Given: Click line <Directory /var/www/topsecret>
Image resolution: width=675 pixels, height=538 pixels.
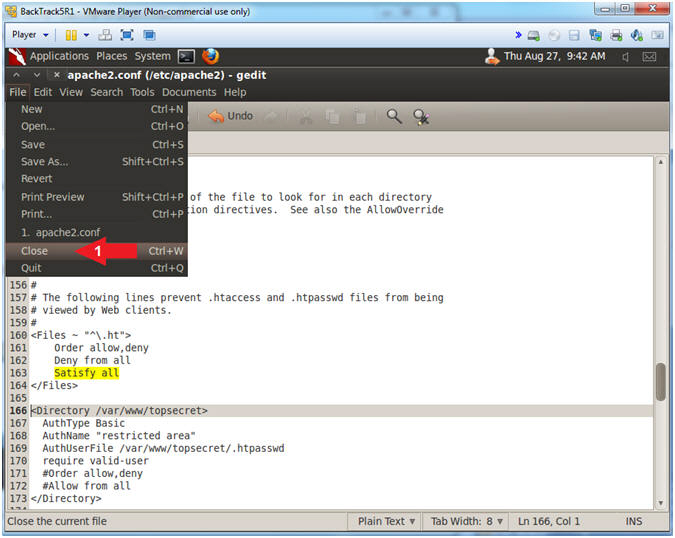Looking at the screenshot, I should [119, 411].
